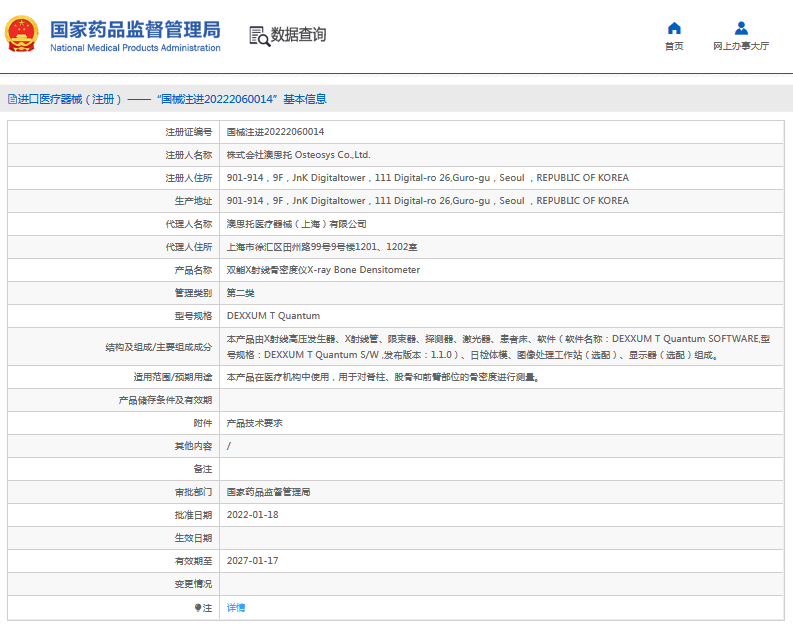The width and height of the screenshot is (793, 626).
Task: Select agent name 澳思托医疗器械（上海）有限公司
Action: (296, 224)
